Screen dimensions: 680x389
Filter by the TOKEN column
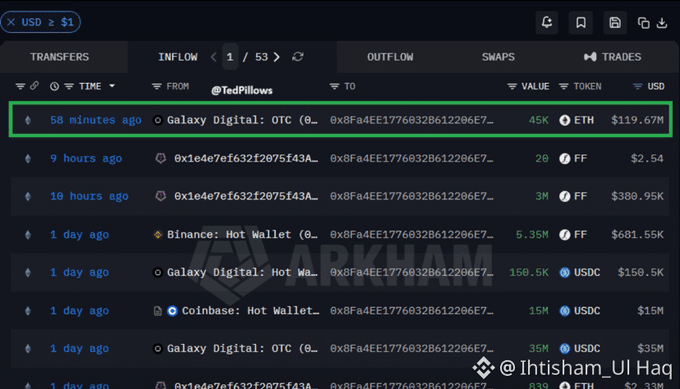[x=564, y=86]
